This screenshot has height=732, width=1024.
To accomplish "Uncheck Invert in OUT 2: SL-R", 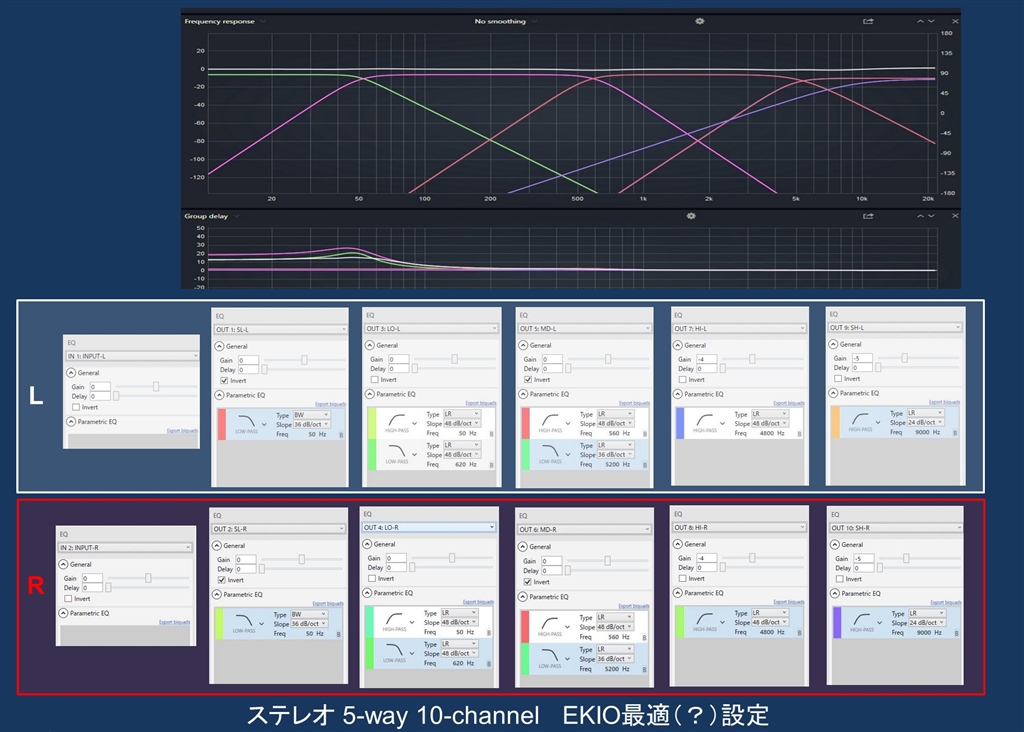I will (x=221, y=579).
